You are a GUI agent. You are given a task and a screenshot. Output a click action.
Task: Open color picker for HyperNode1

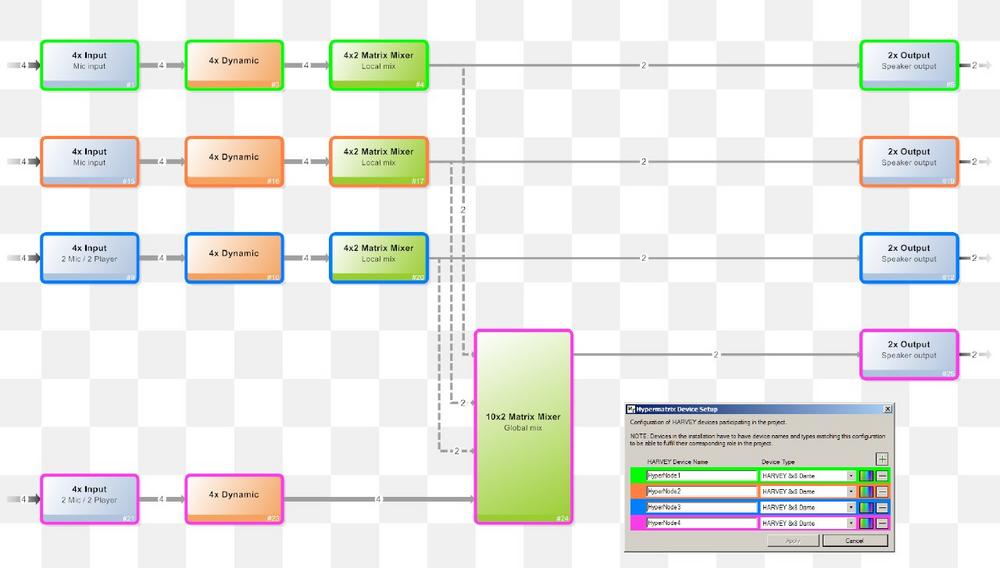point(866,476)
